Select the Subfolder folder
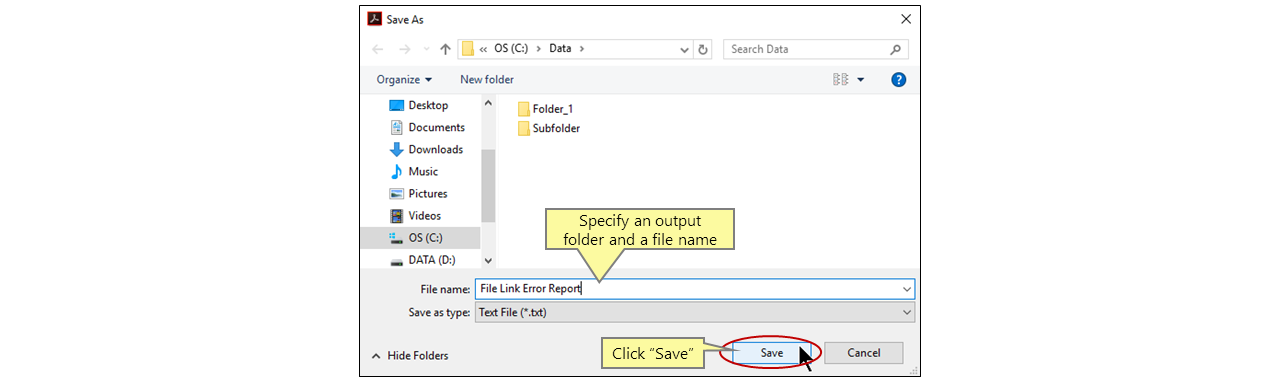The height and width of the screenshot is (382, 1280). [548, 128]
